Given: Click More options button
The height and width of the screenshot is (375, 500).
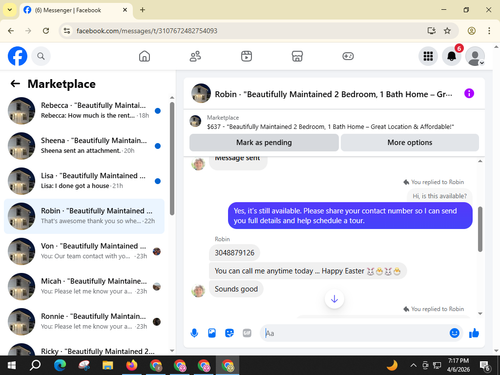Looking at the screenshot, I should 410,143.
